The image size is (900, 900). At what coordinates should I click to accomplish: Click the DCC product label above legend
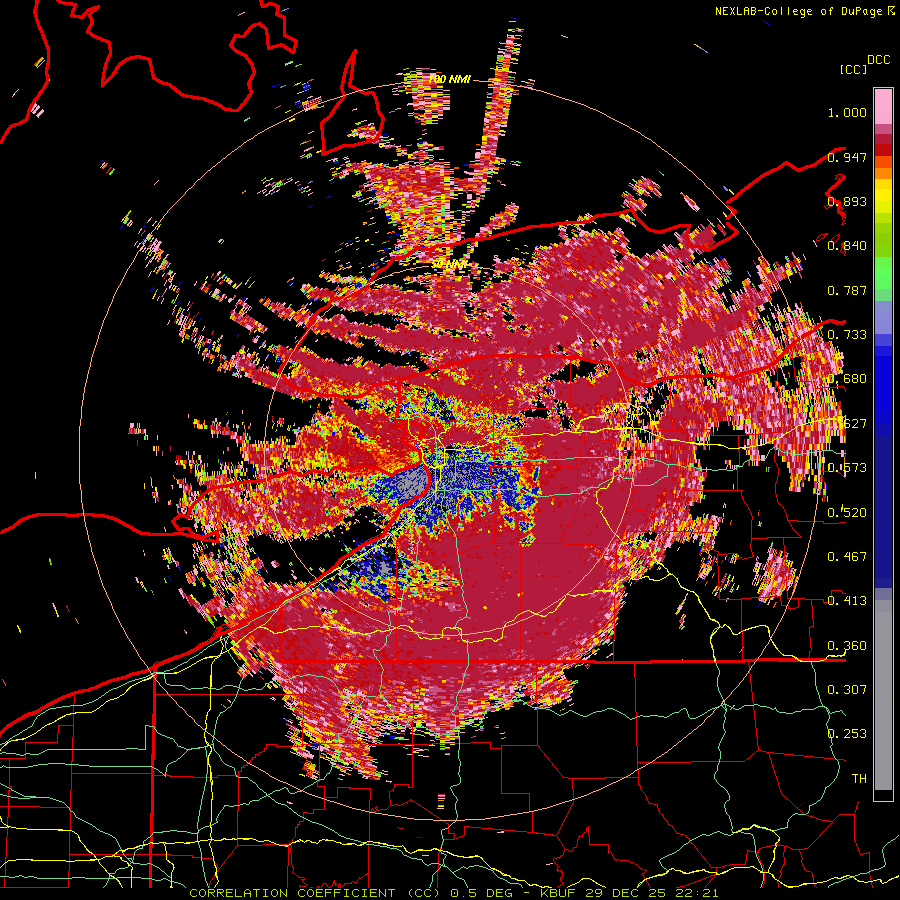pos(878,60)
